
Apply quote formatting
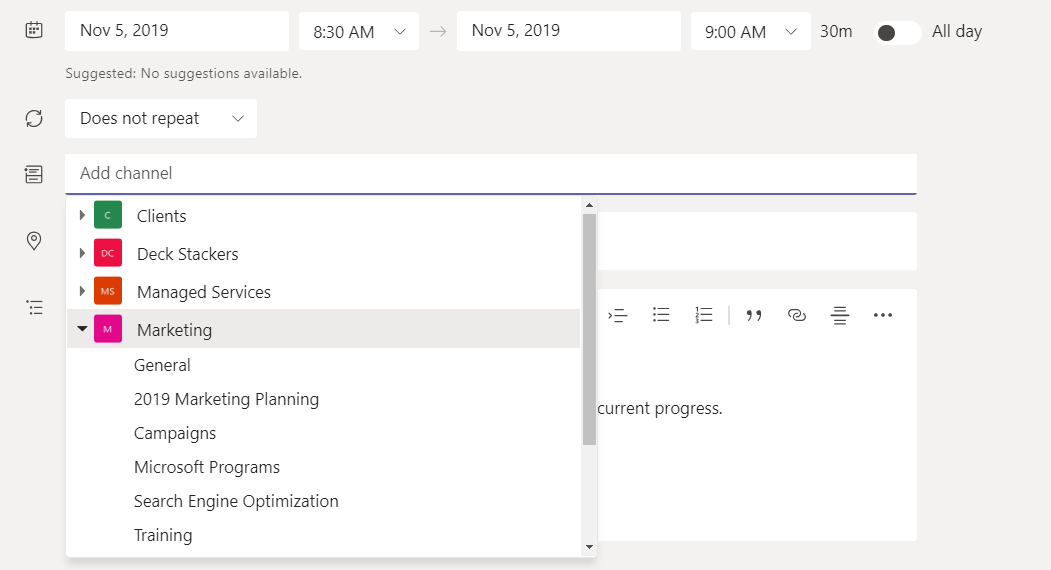pyautogui.click(x=754, y=315)
